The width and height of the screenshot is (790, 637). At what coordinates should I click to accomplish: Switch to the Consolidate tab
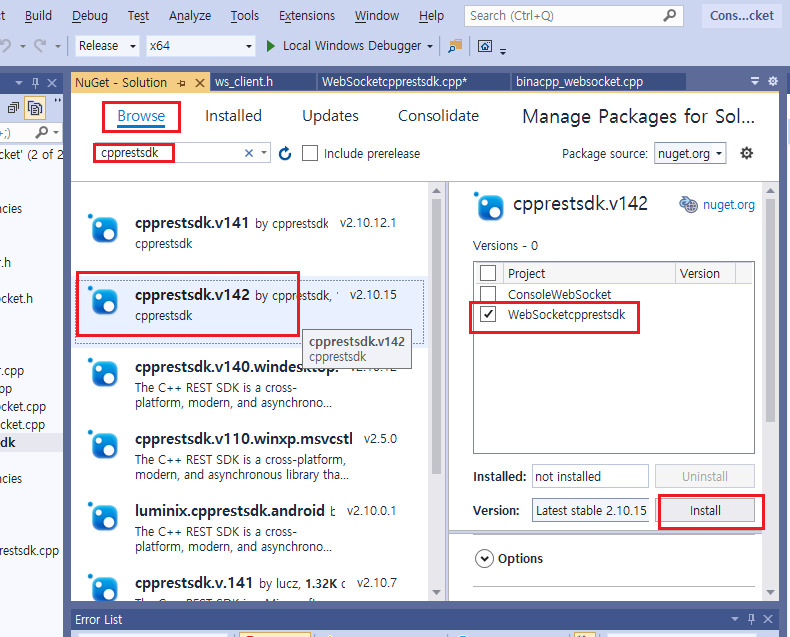(438, 116)
